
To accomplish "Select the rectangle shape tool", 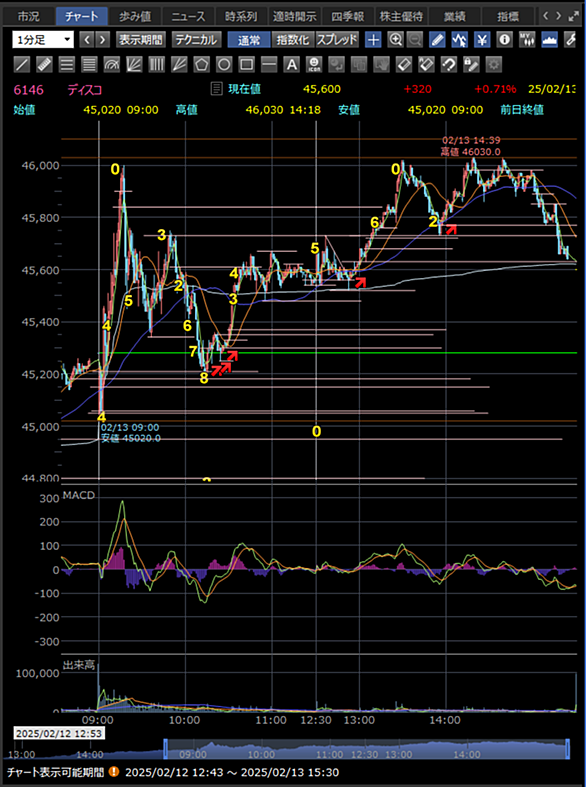I will (247, 64).
